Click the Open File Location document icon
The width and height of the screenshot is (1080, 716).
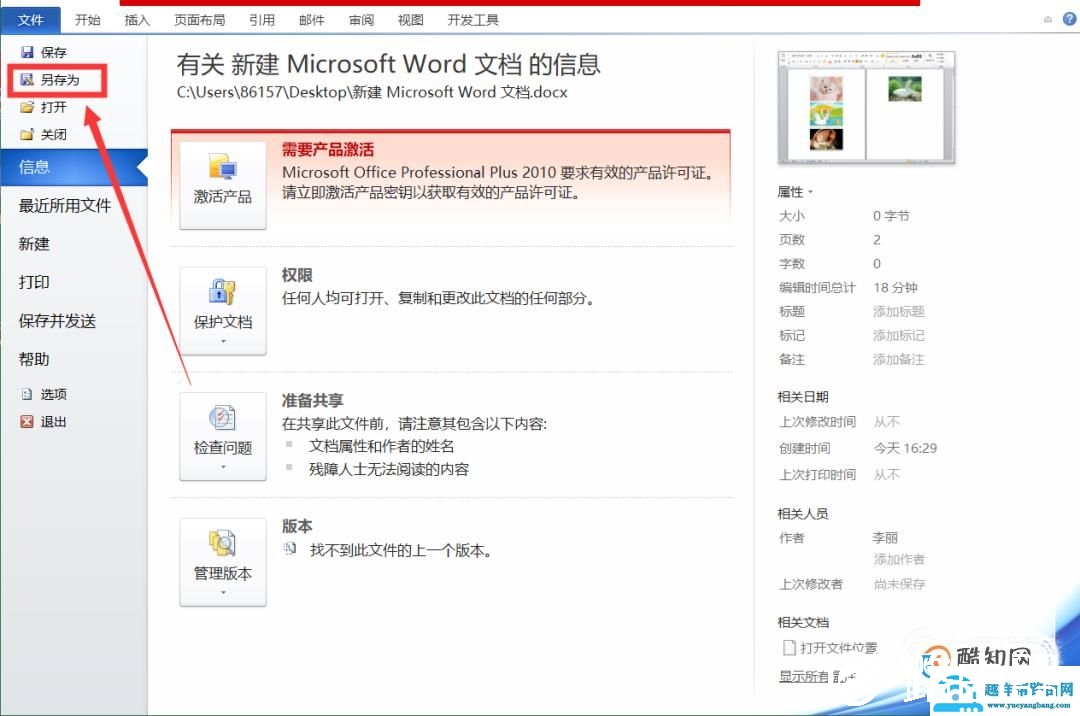pyautogui.click(x=789, y=647)
